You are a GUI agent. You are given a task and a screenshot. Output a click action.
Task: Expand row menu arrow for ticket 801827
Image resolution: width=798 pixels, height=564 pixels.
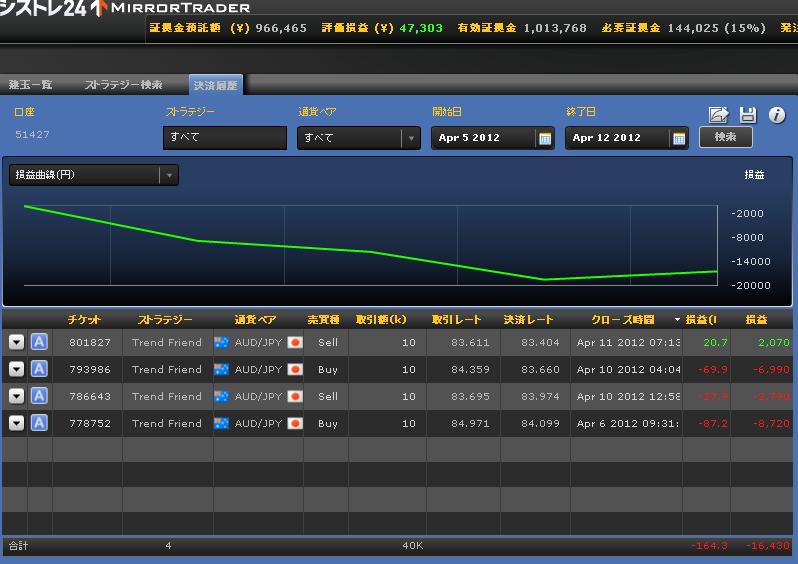[x=16, y=342]
